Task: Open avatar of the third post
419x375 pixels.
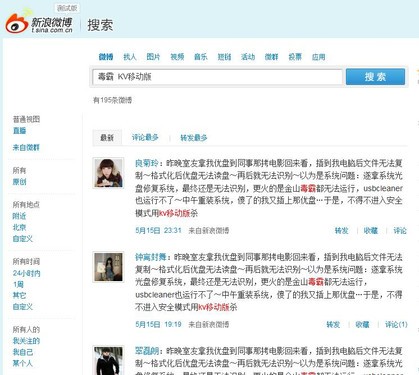Action: [x=108, y=360]
